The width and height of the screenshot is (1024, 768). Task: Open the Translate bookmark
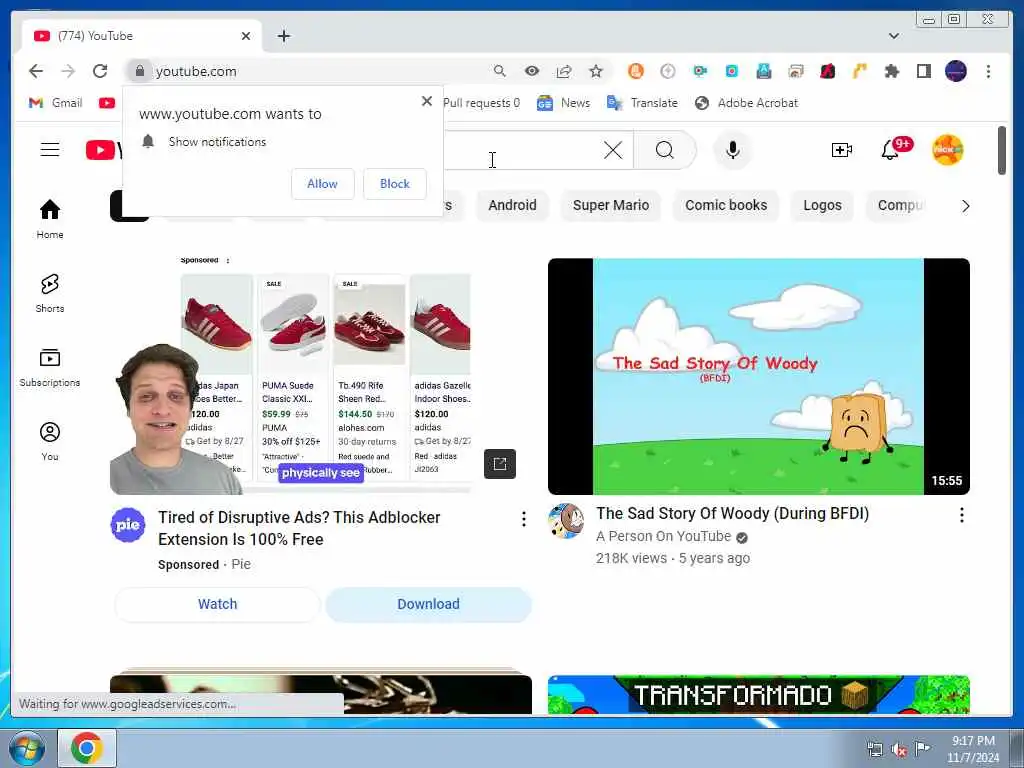[x=642, y=103]
